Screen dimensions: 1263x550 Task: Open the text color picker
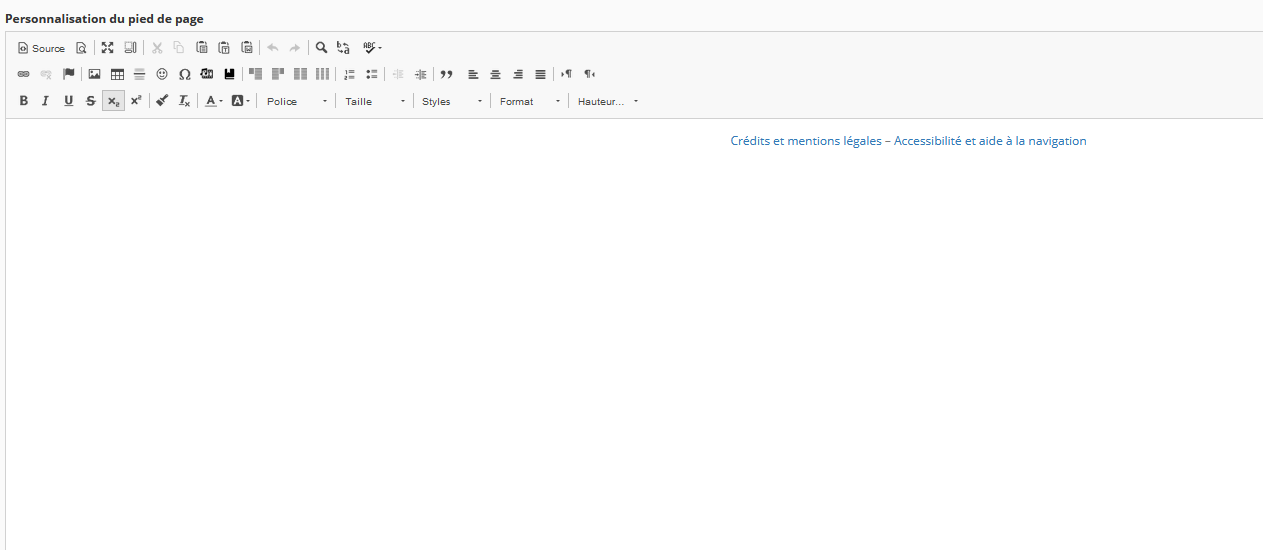click(213, 101)
